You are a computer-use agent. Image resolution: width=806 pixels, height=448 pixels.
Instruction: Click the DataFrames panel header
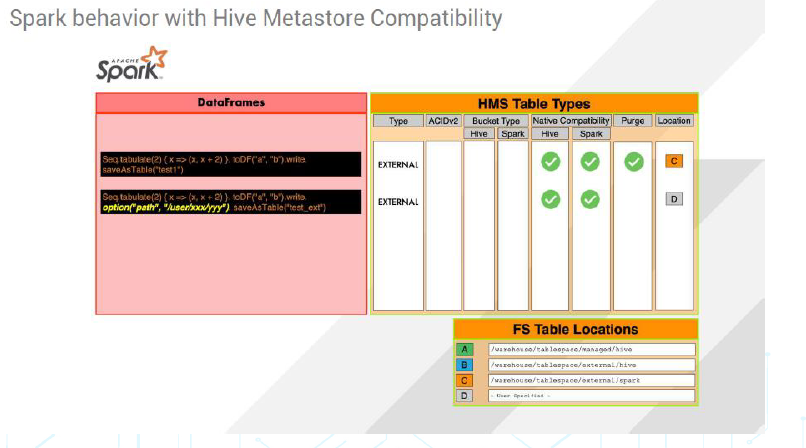(231, 103)
